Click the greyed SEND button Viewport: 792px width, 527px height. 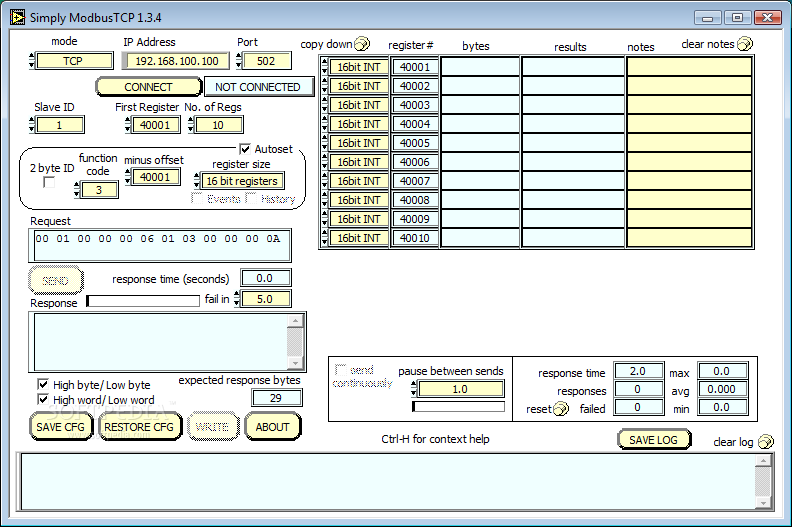click(x=56, y=280)
